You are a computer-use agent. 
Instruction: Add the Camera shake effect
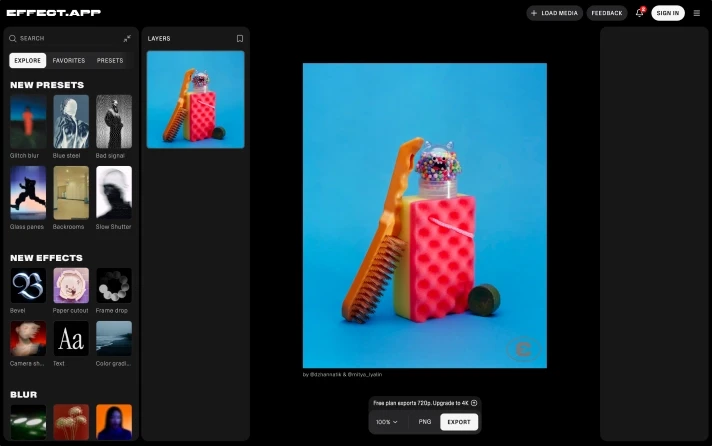point(28,338)
